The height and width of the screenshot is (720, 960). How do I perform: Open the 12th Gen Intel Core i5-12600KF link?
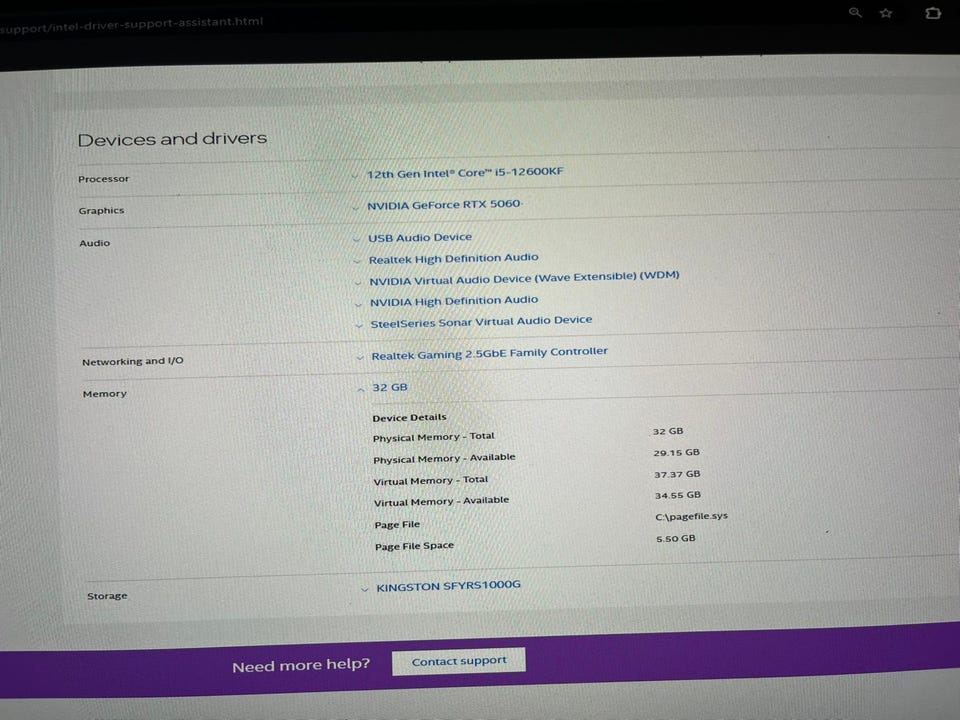click(465, 173)
